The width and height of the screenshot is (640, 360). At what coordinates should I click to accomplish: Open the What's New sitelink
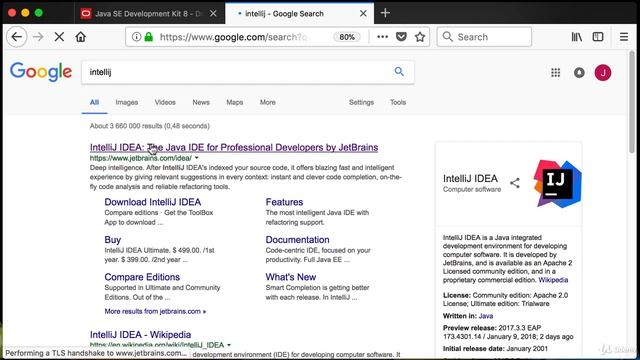click(291, 277)
